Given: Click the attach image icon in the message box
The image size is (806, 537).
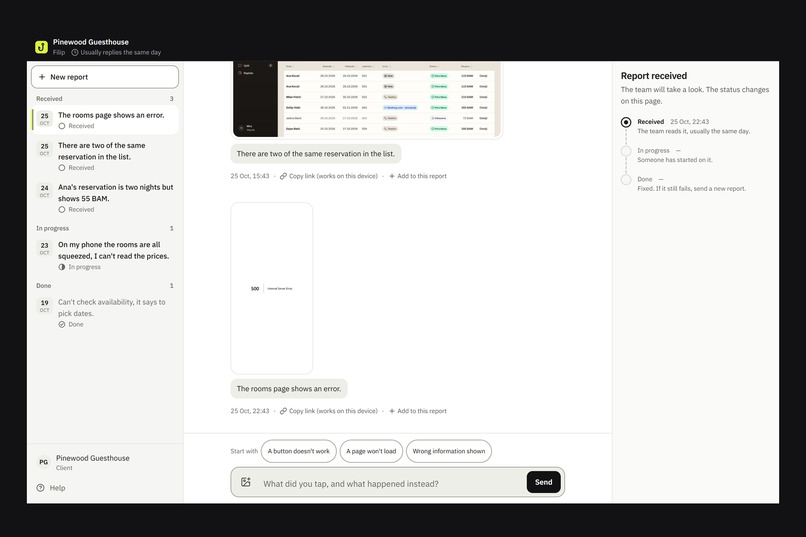Looking at the screenshot, I should point(246,482).
